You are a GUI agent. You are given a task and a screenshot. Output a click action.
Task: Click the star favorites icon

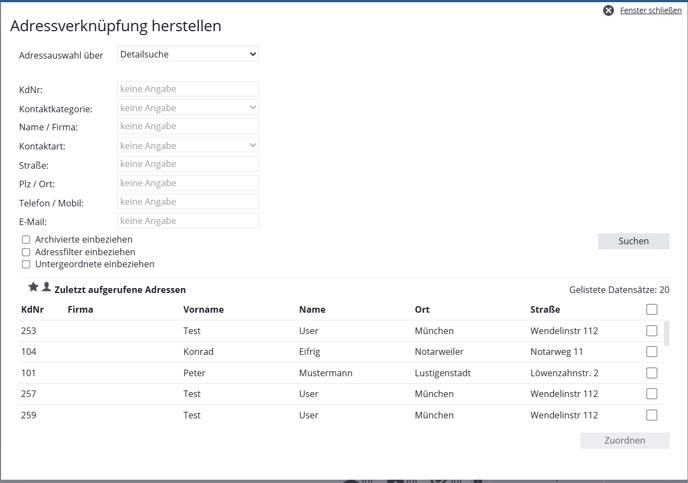[33, 287]
